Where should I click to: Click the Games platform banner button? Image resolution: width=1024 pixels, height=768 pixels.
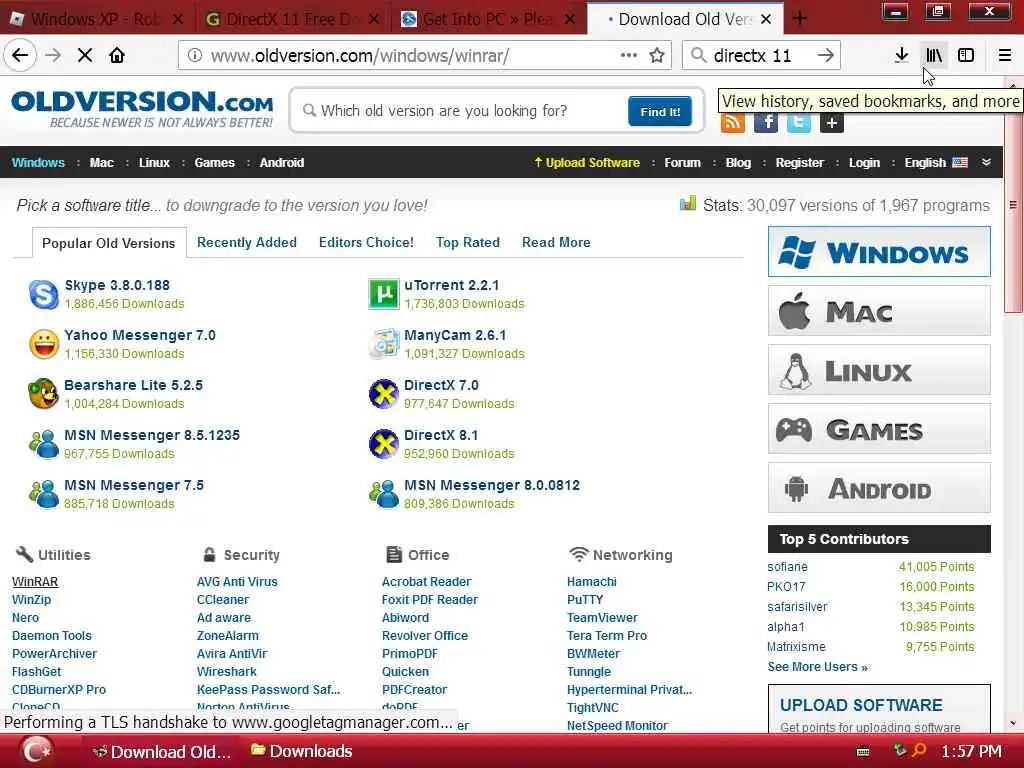click(x=879, y=429)
